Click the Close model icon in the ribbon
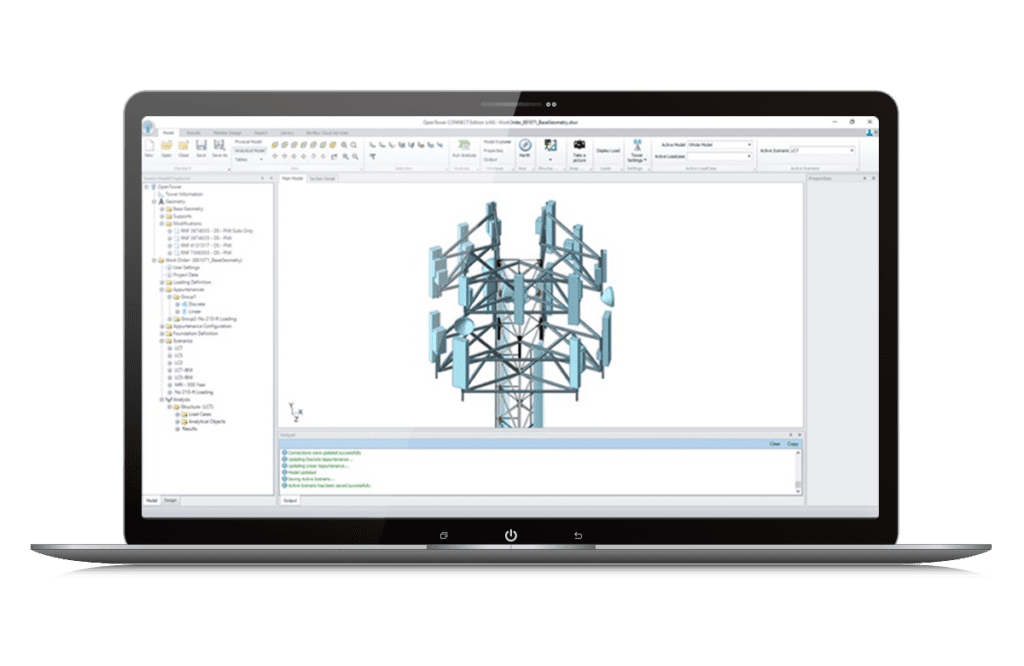1024x666 pixels. pos(184,148)
